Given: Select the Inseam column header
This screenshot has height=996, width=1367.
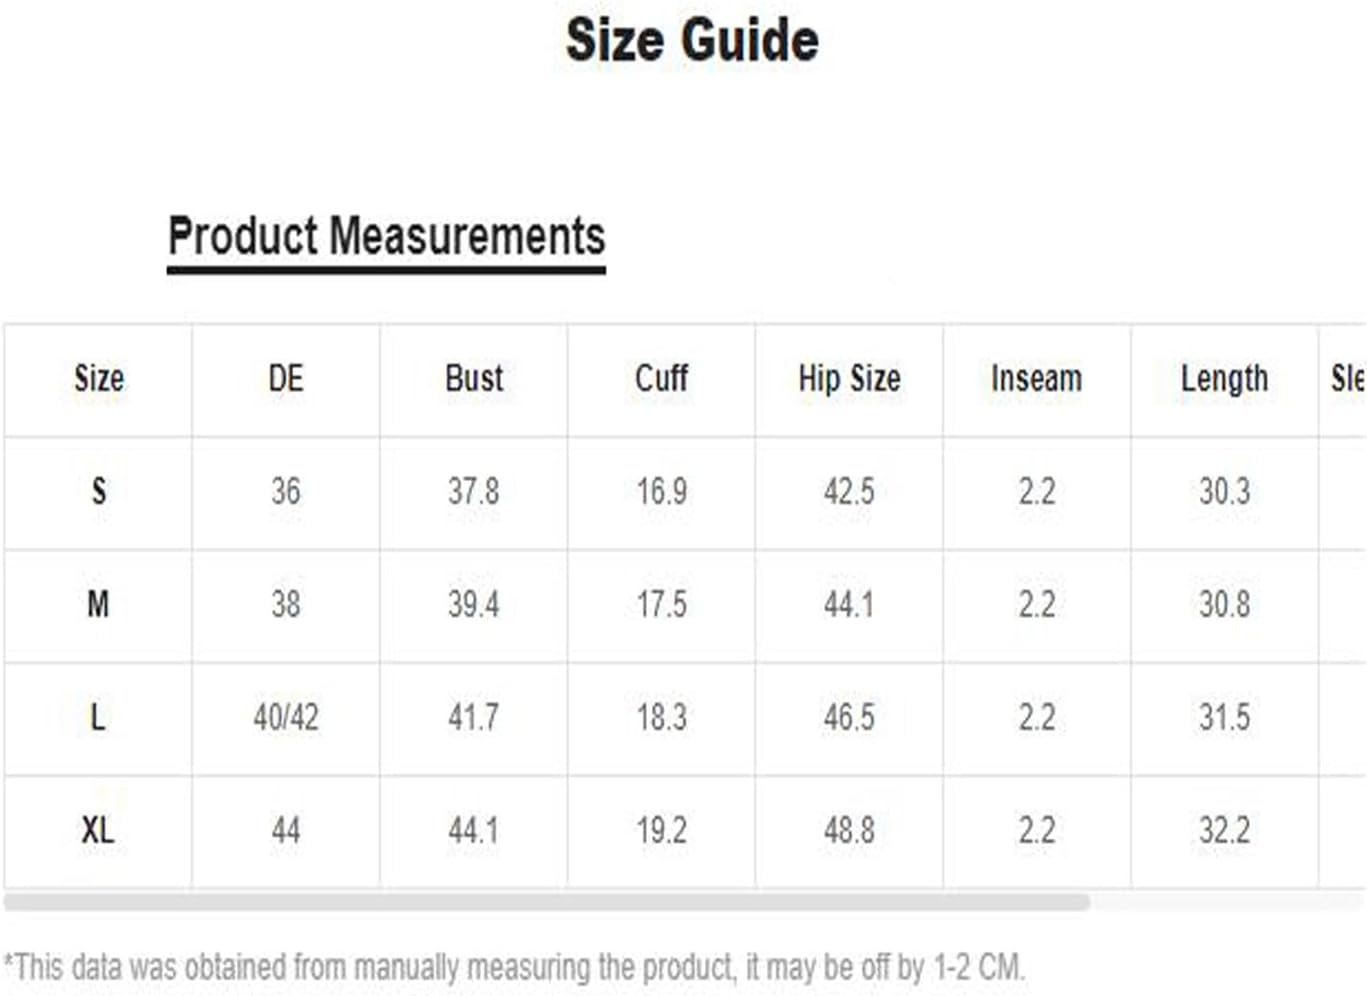Looking at the screenshot, I should pyautogui.click(x=1037, y=379).
